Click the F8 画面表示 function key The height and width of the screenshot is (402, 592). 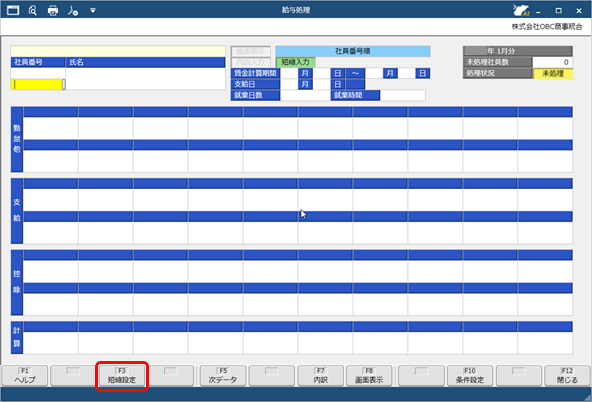click(369, 376)
